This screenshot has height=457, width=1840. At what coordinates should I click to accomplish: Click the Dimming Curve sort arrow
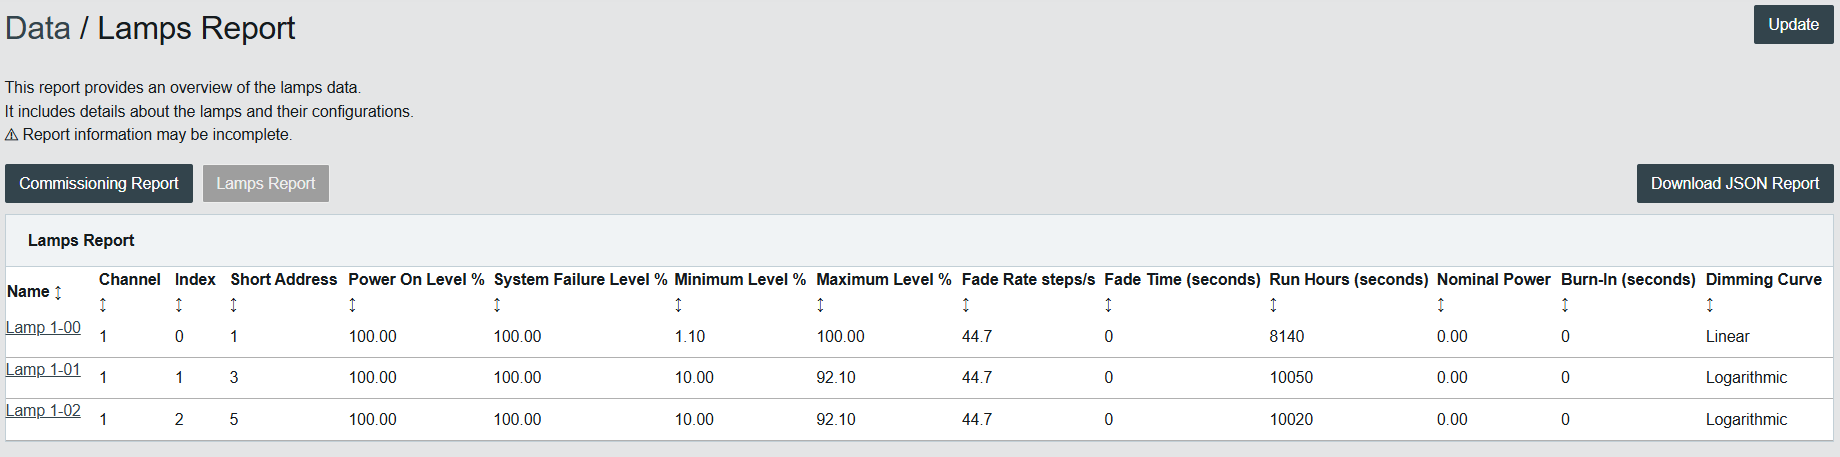point(1710,305)
